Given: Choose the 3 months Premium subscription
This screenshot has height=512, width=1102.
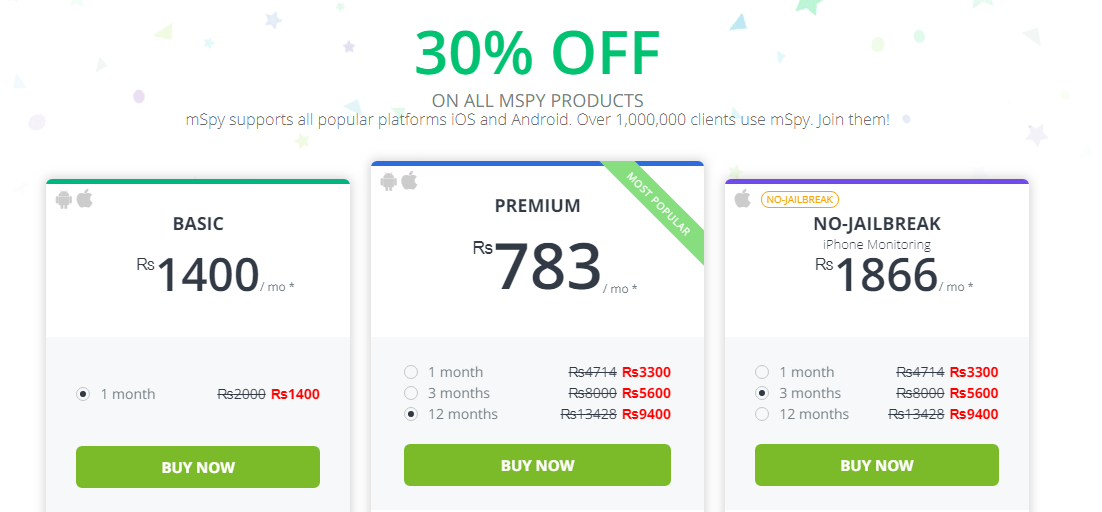Looking at the screenshot, I should coord(410,393).
